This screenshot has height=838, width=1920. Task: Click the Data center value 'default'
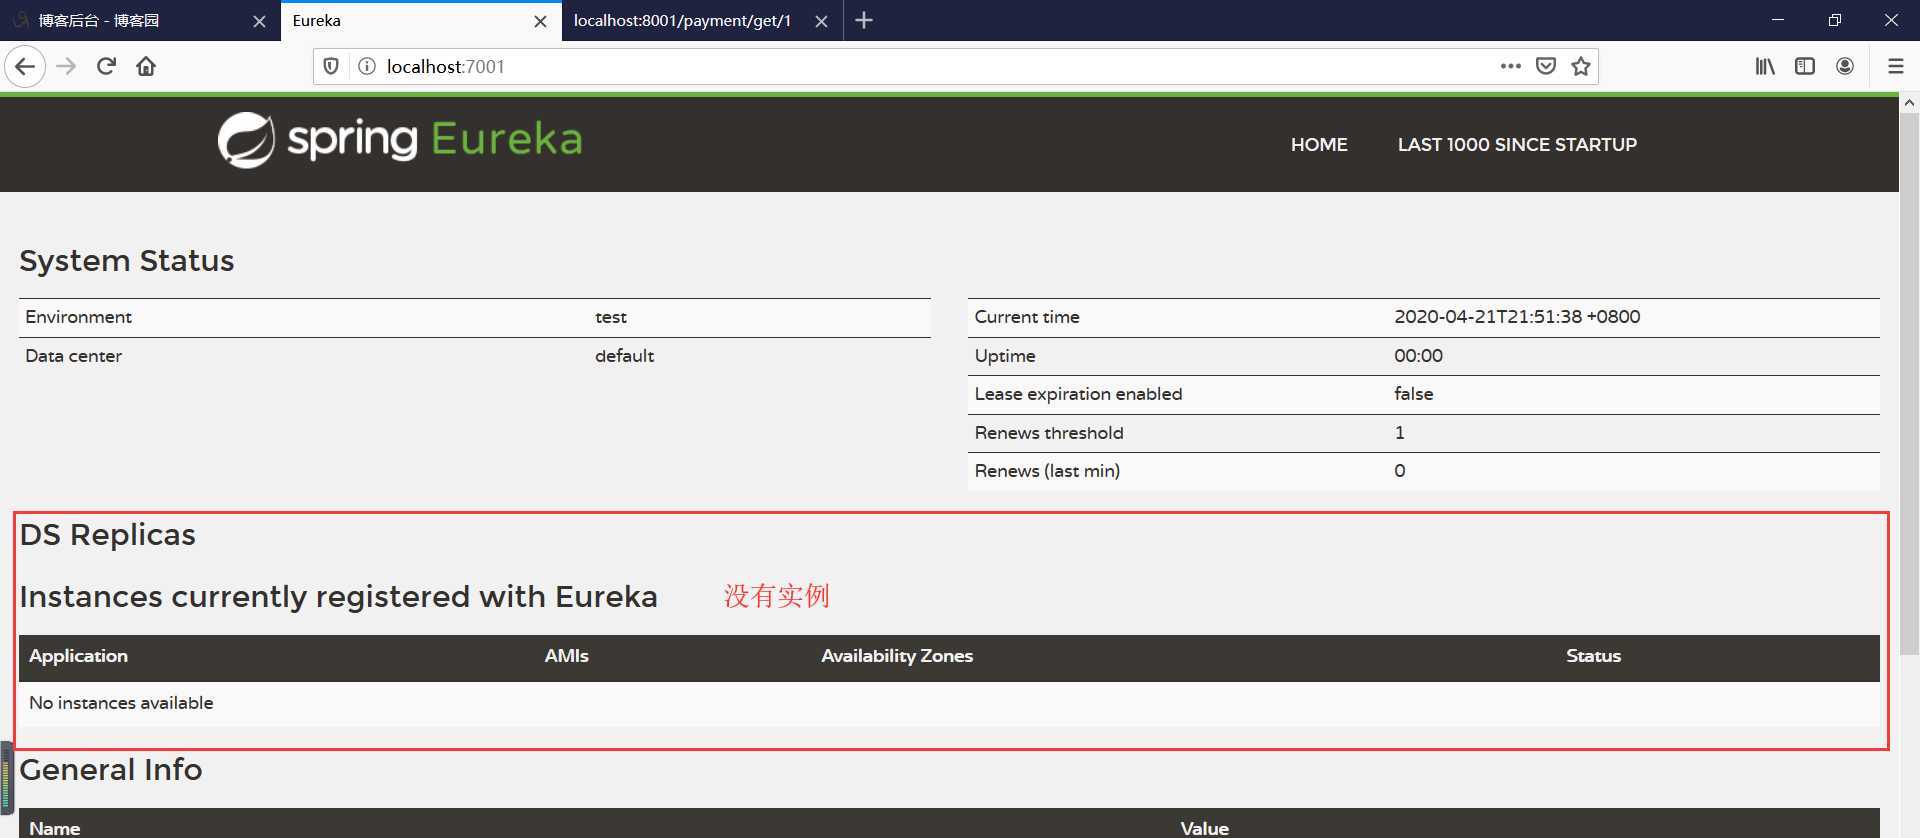[x=624, y=356]
